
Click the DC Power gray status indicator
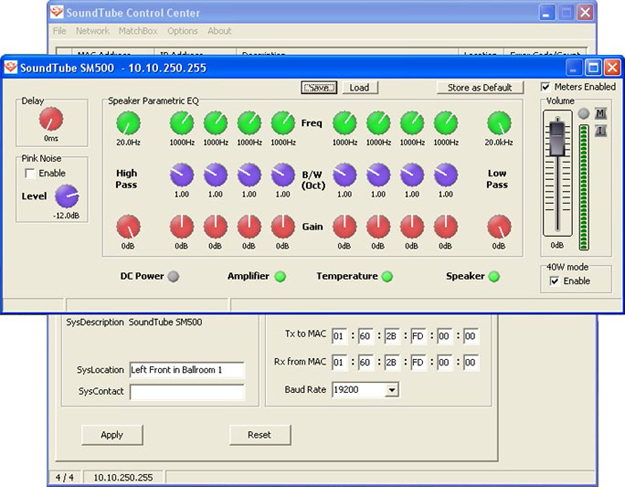(173, 276)
